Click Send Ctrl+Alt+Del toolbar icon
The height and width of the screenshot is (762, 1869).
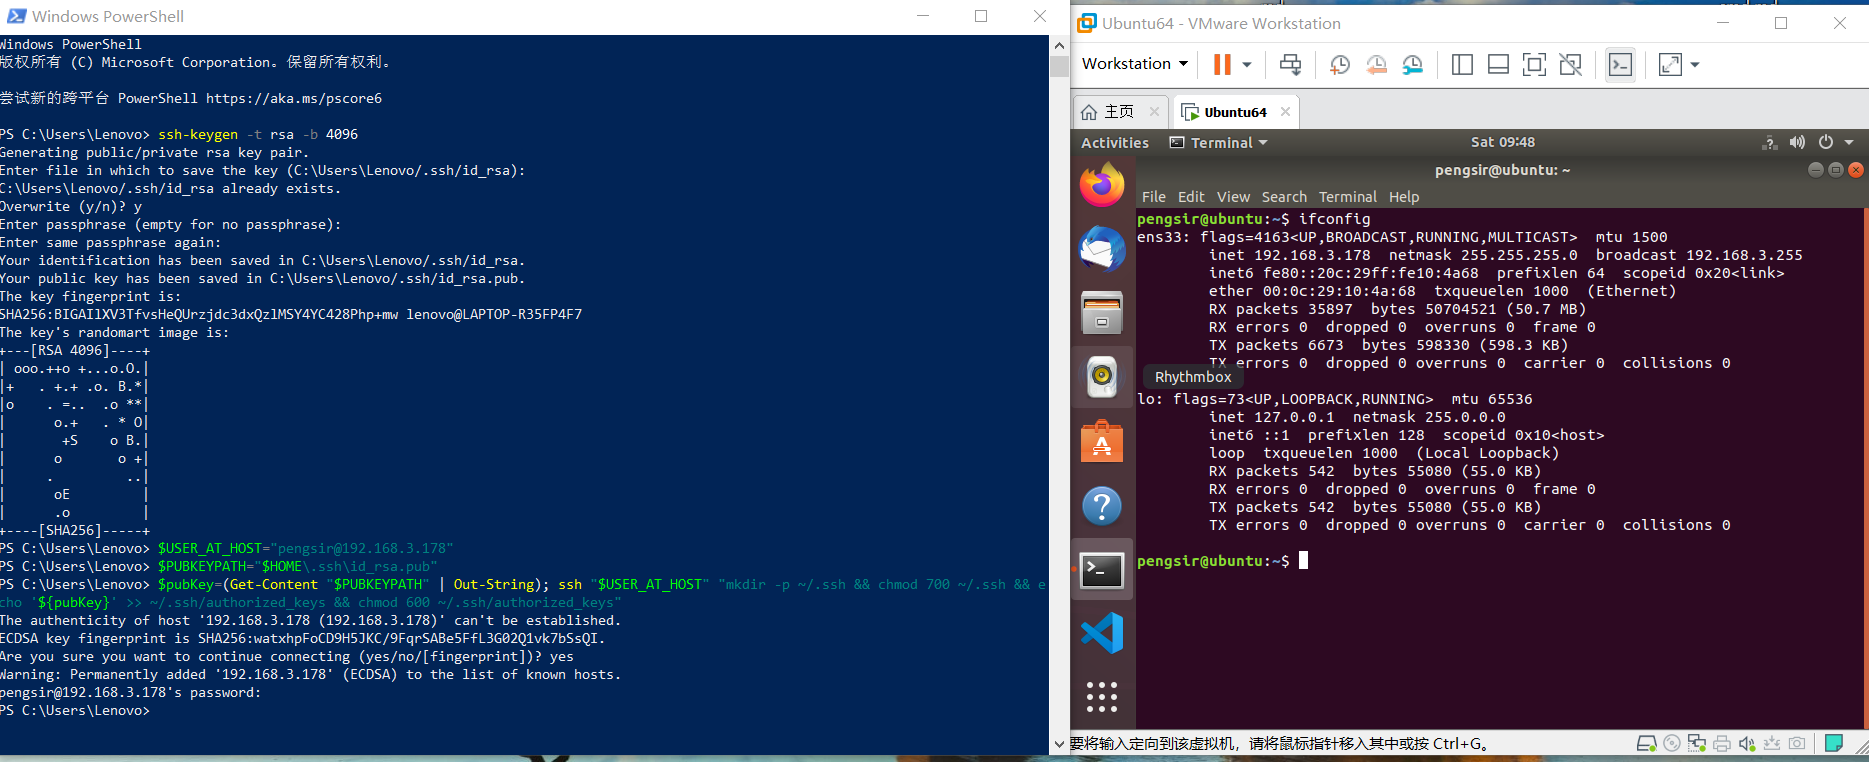pos(1291,64)
